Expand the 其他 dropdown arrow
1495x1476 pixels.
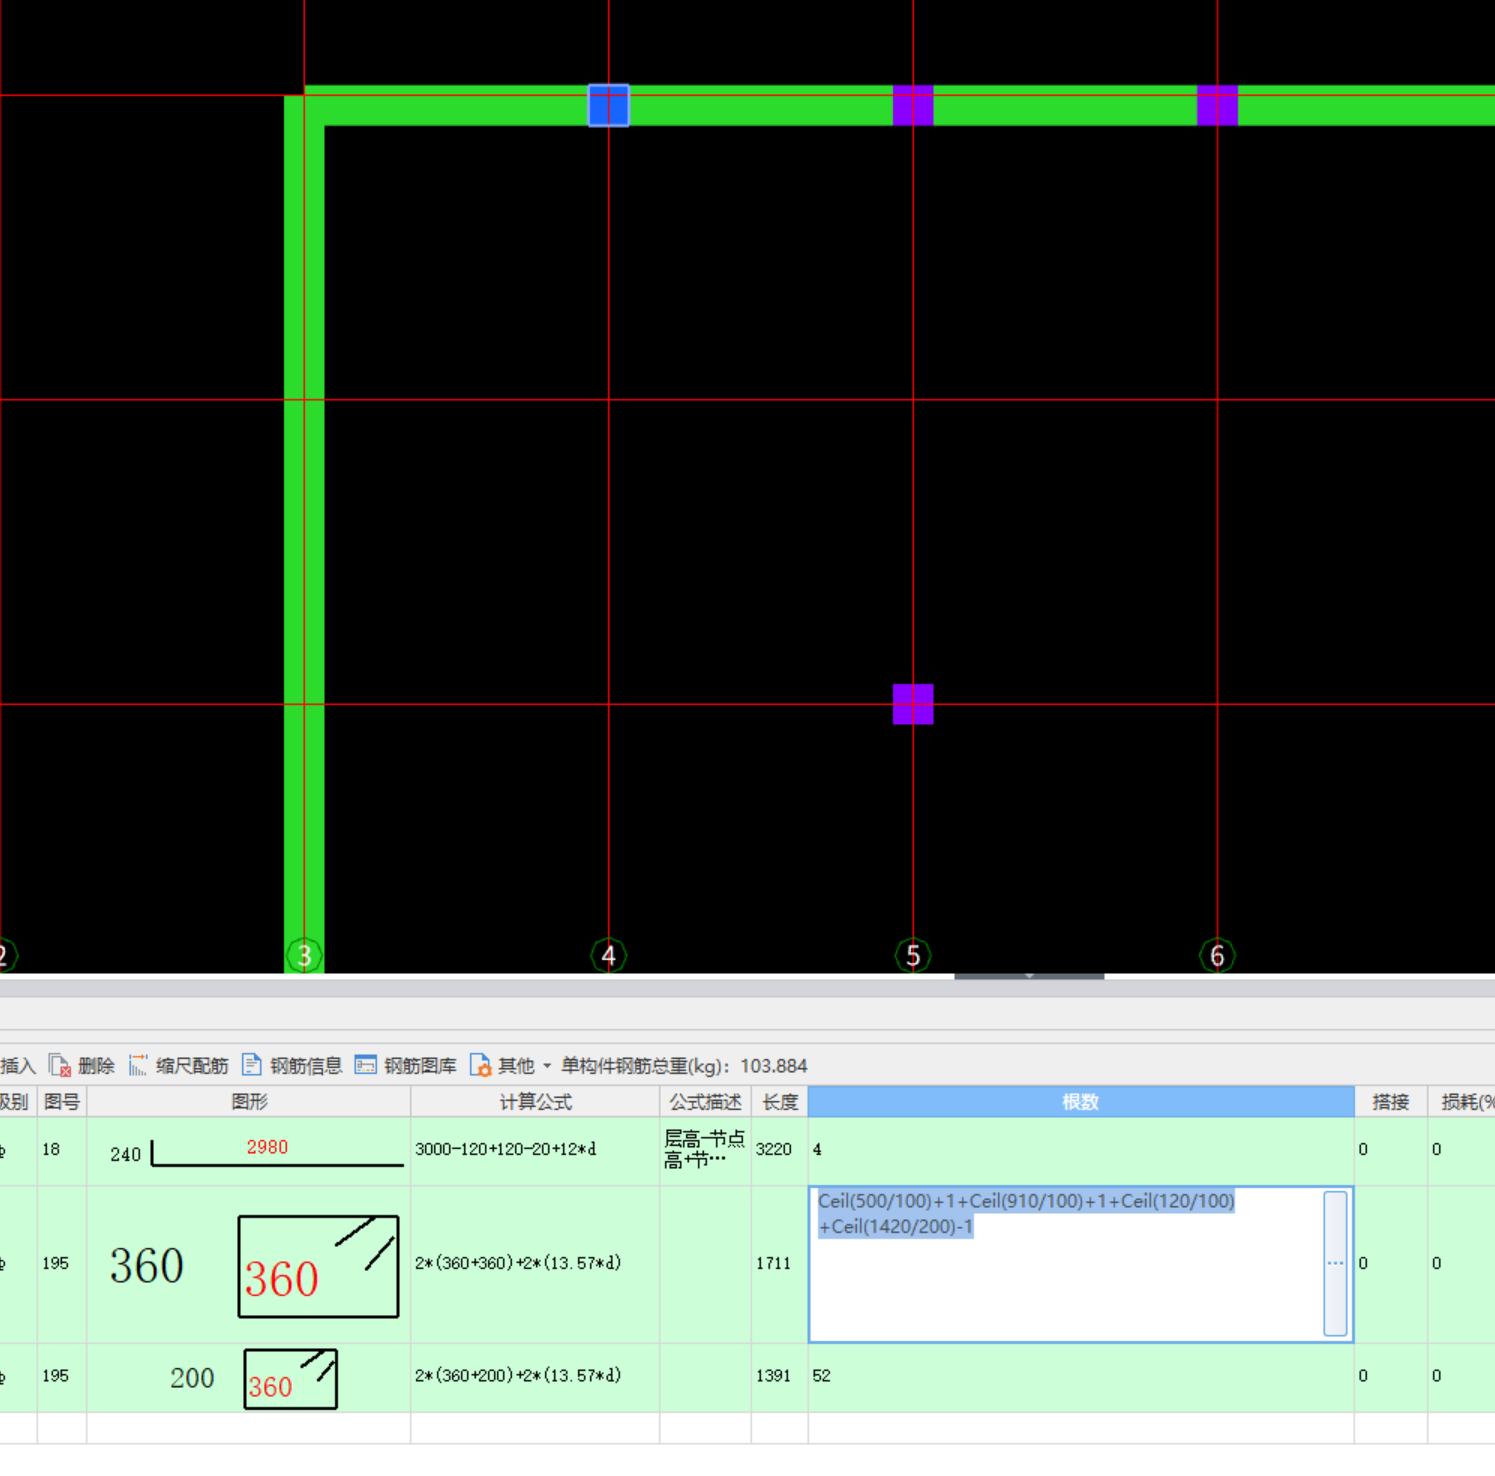click(547, 1066)
